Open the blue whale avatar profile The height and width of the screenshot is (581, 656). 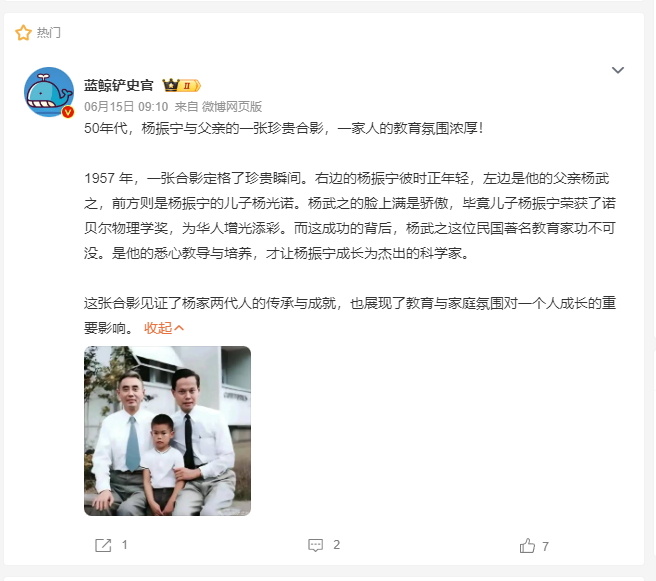[49, 92]
